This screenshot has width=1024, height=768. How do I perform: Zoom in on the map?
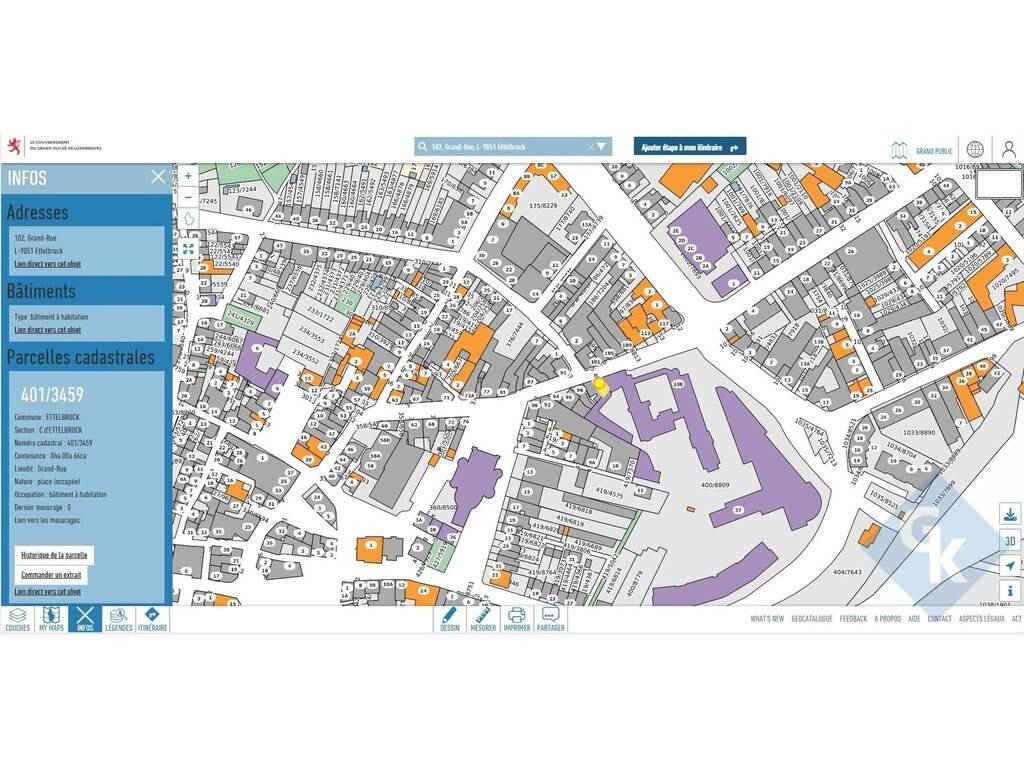click(x=188, y=175)
